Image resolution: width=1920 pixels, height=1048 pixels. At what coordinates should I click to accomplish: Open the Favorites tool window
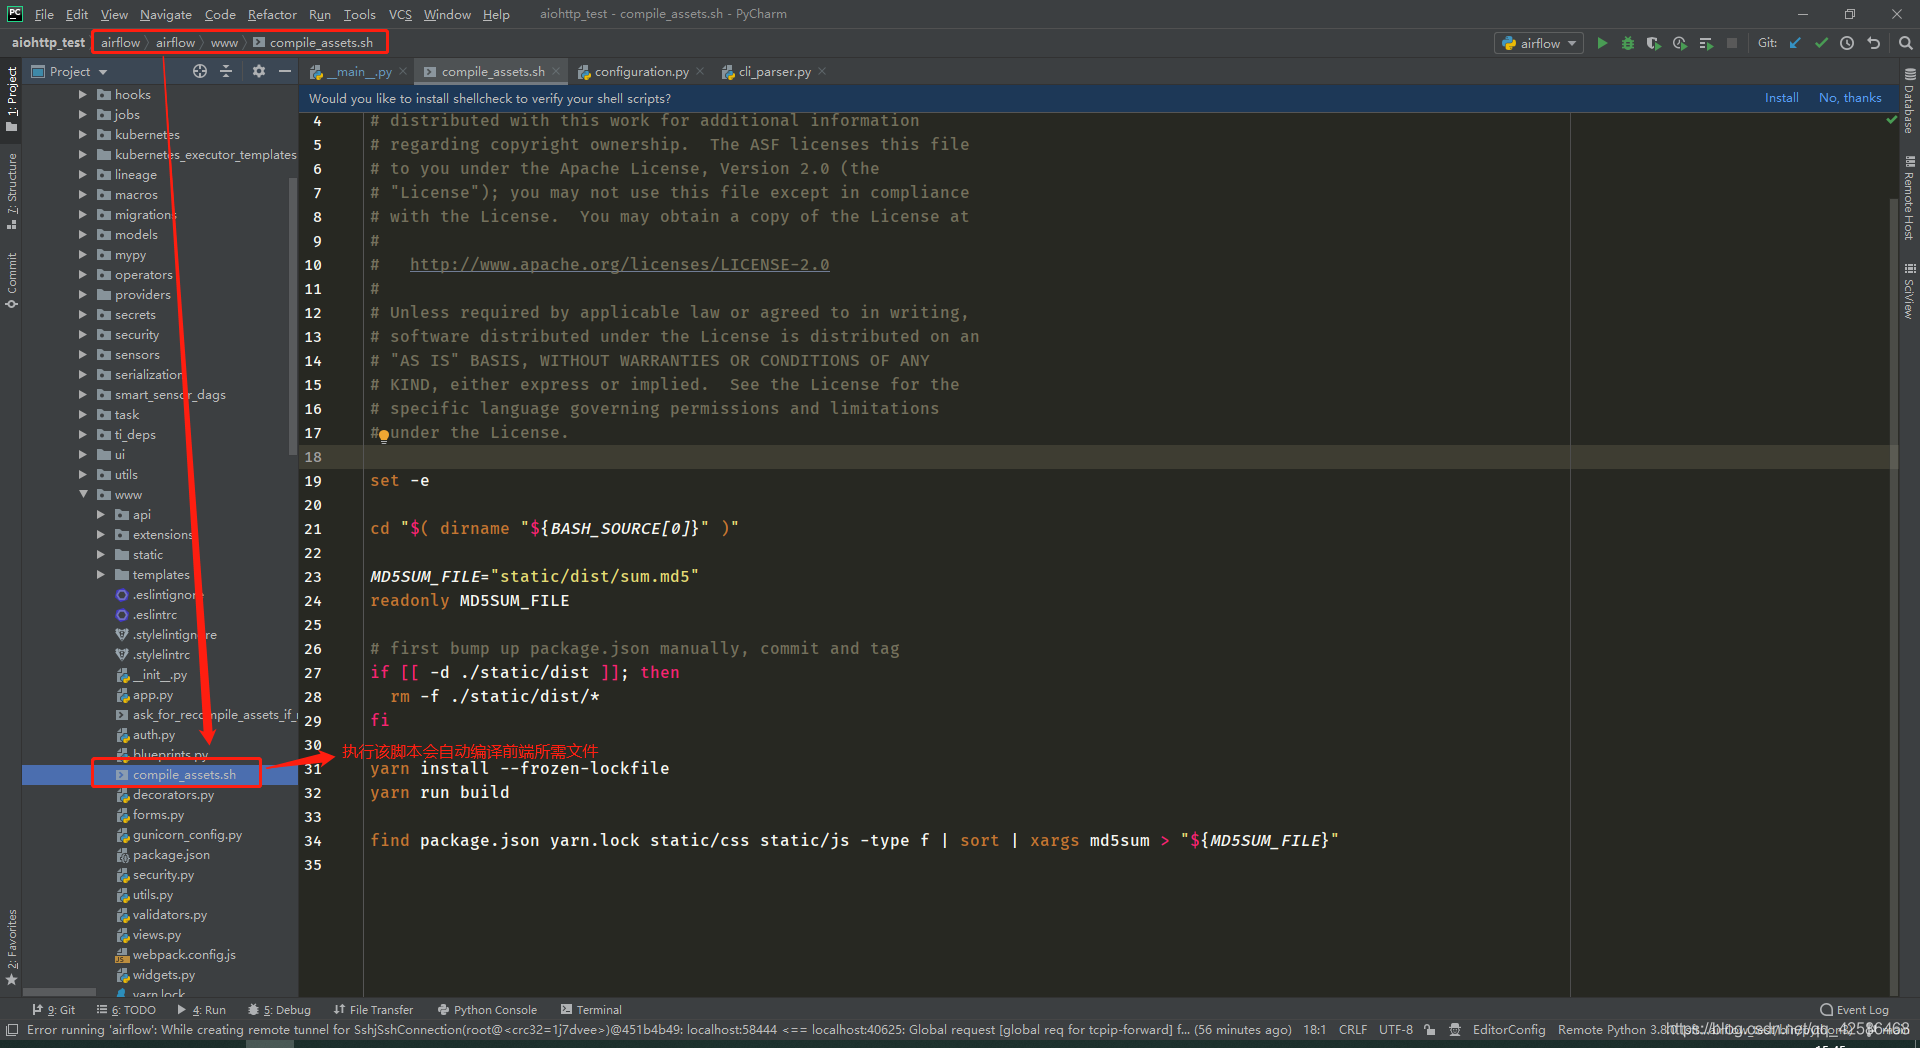[x=12, y=946]
